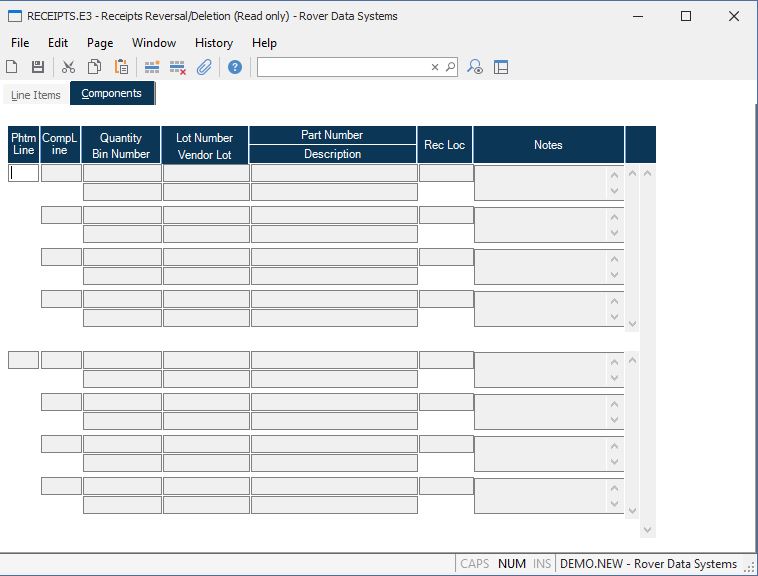Click the first Phtm Line input field
The image size is (758, 576).
coord(24,173)
